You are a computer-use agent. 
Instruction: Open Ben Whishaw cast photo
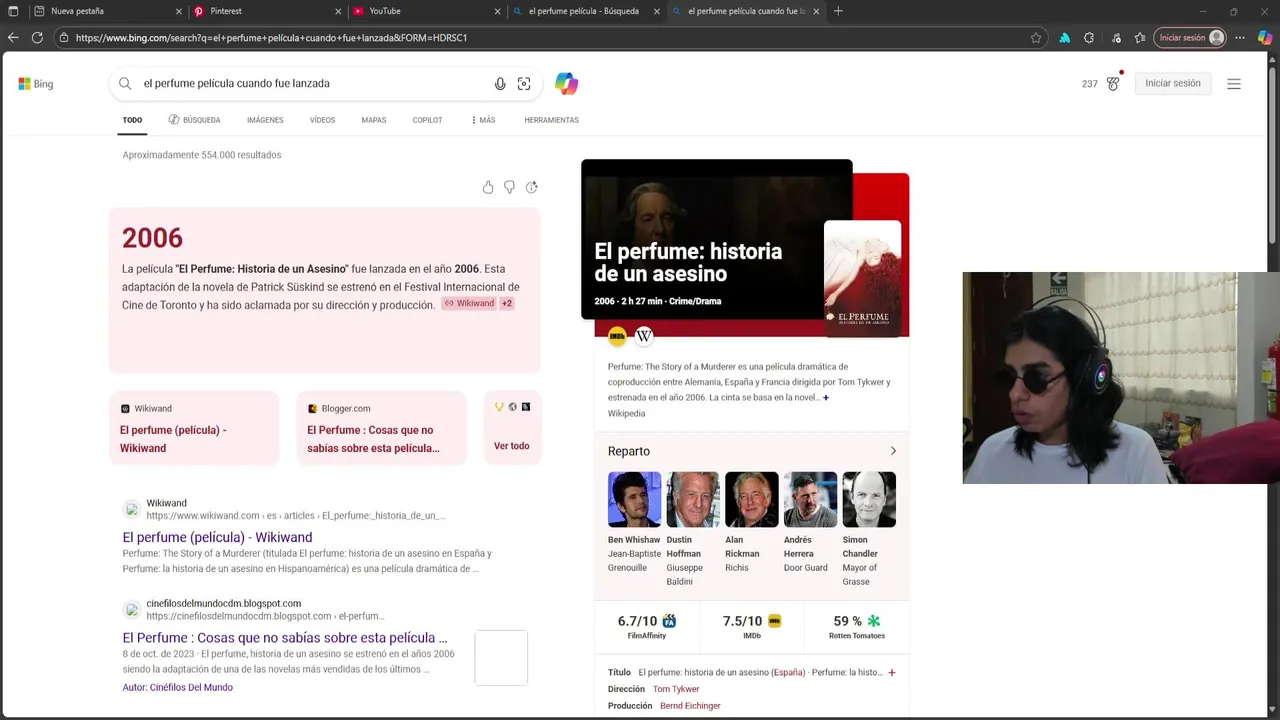tap(634, 499)
